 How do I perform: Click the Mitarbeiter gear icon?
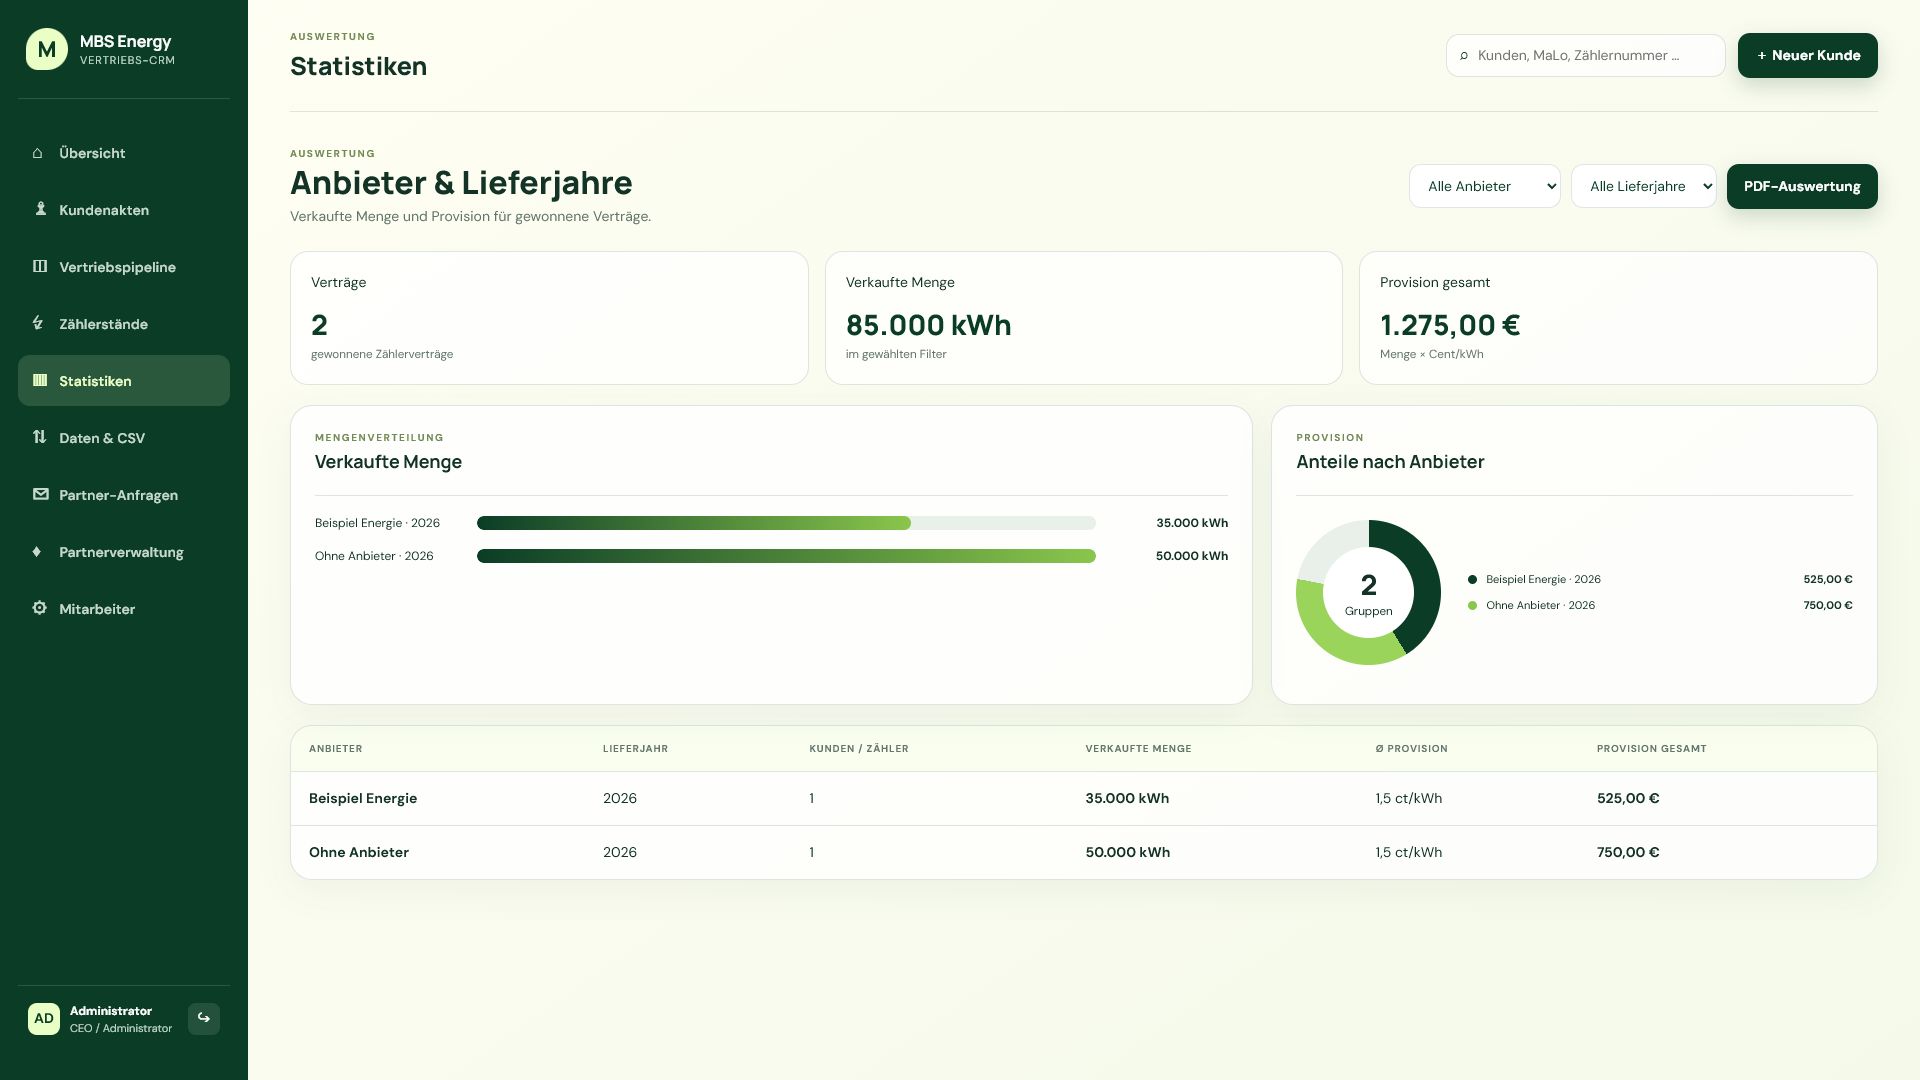40,608
